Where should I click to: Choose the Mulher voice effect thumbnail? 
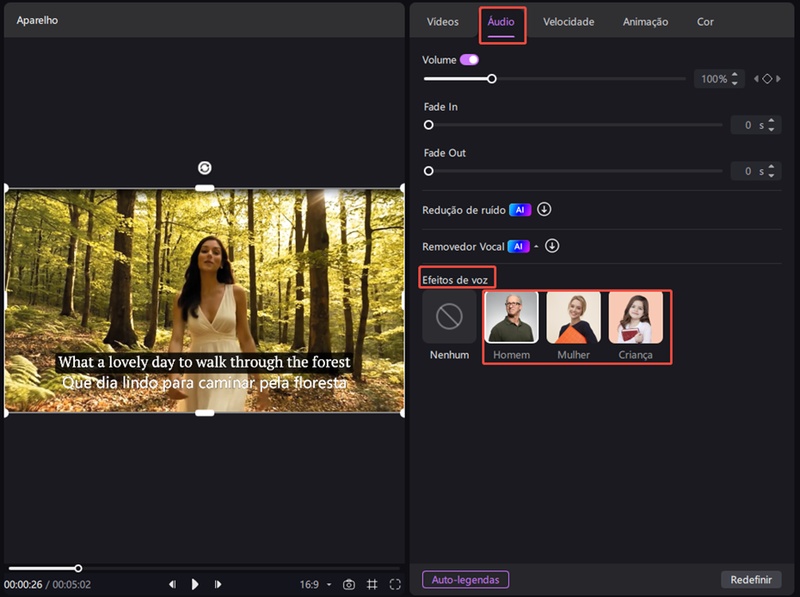tap(573, 318)
